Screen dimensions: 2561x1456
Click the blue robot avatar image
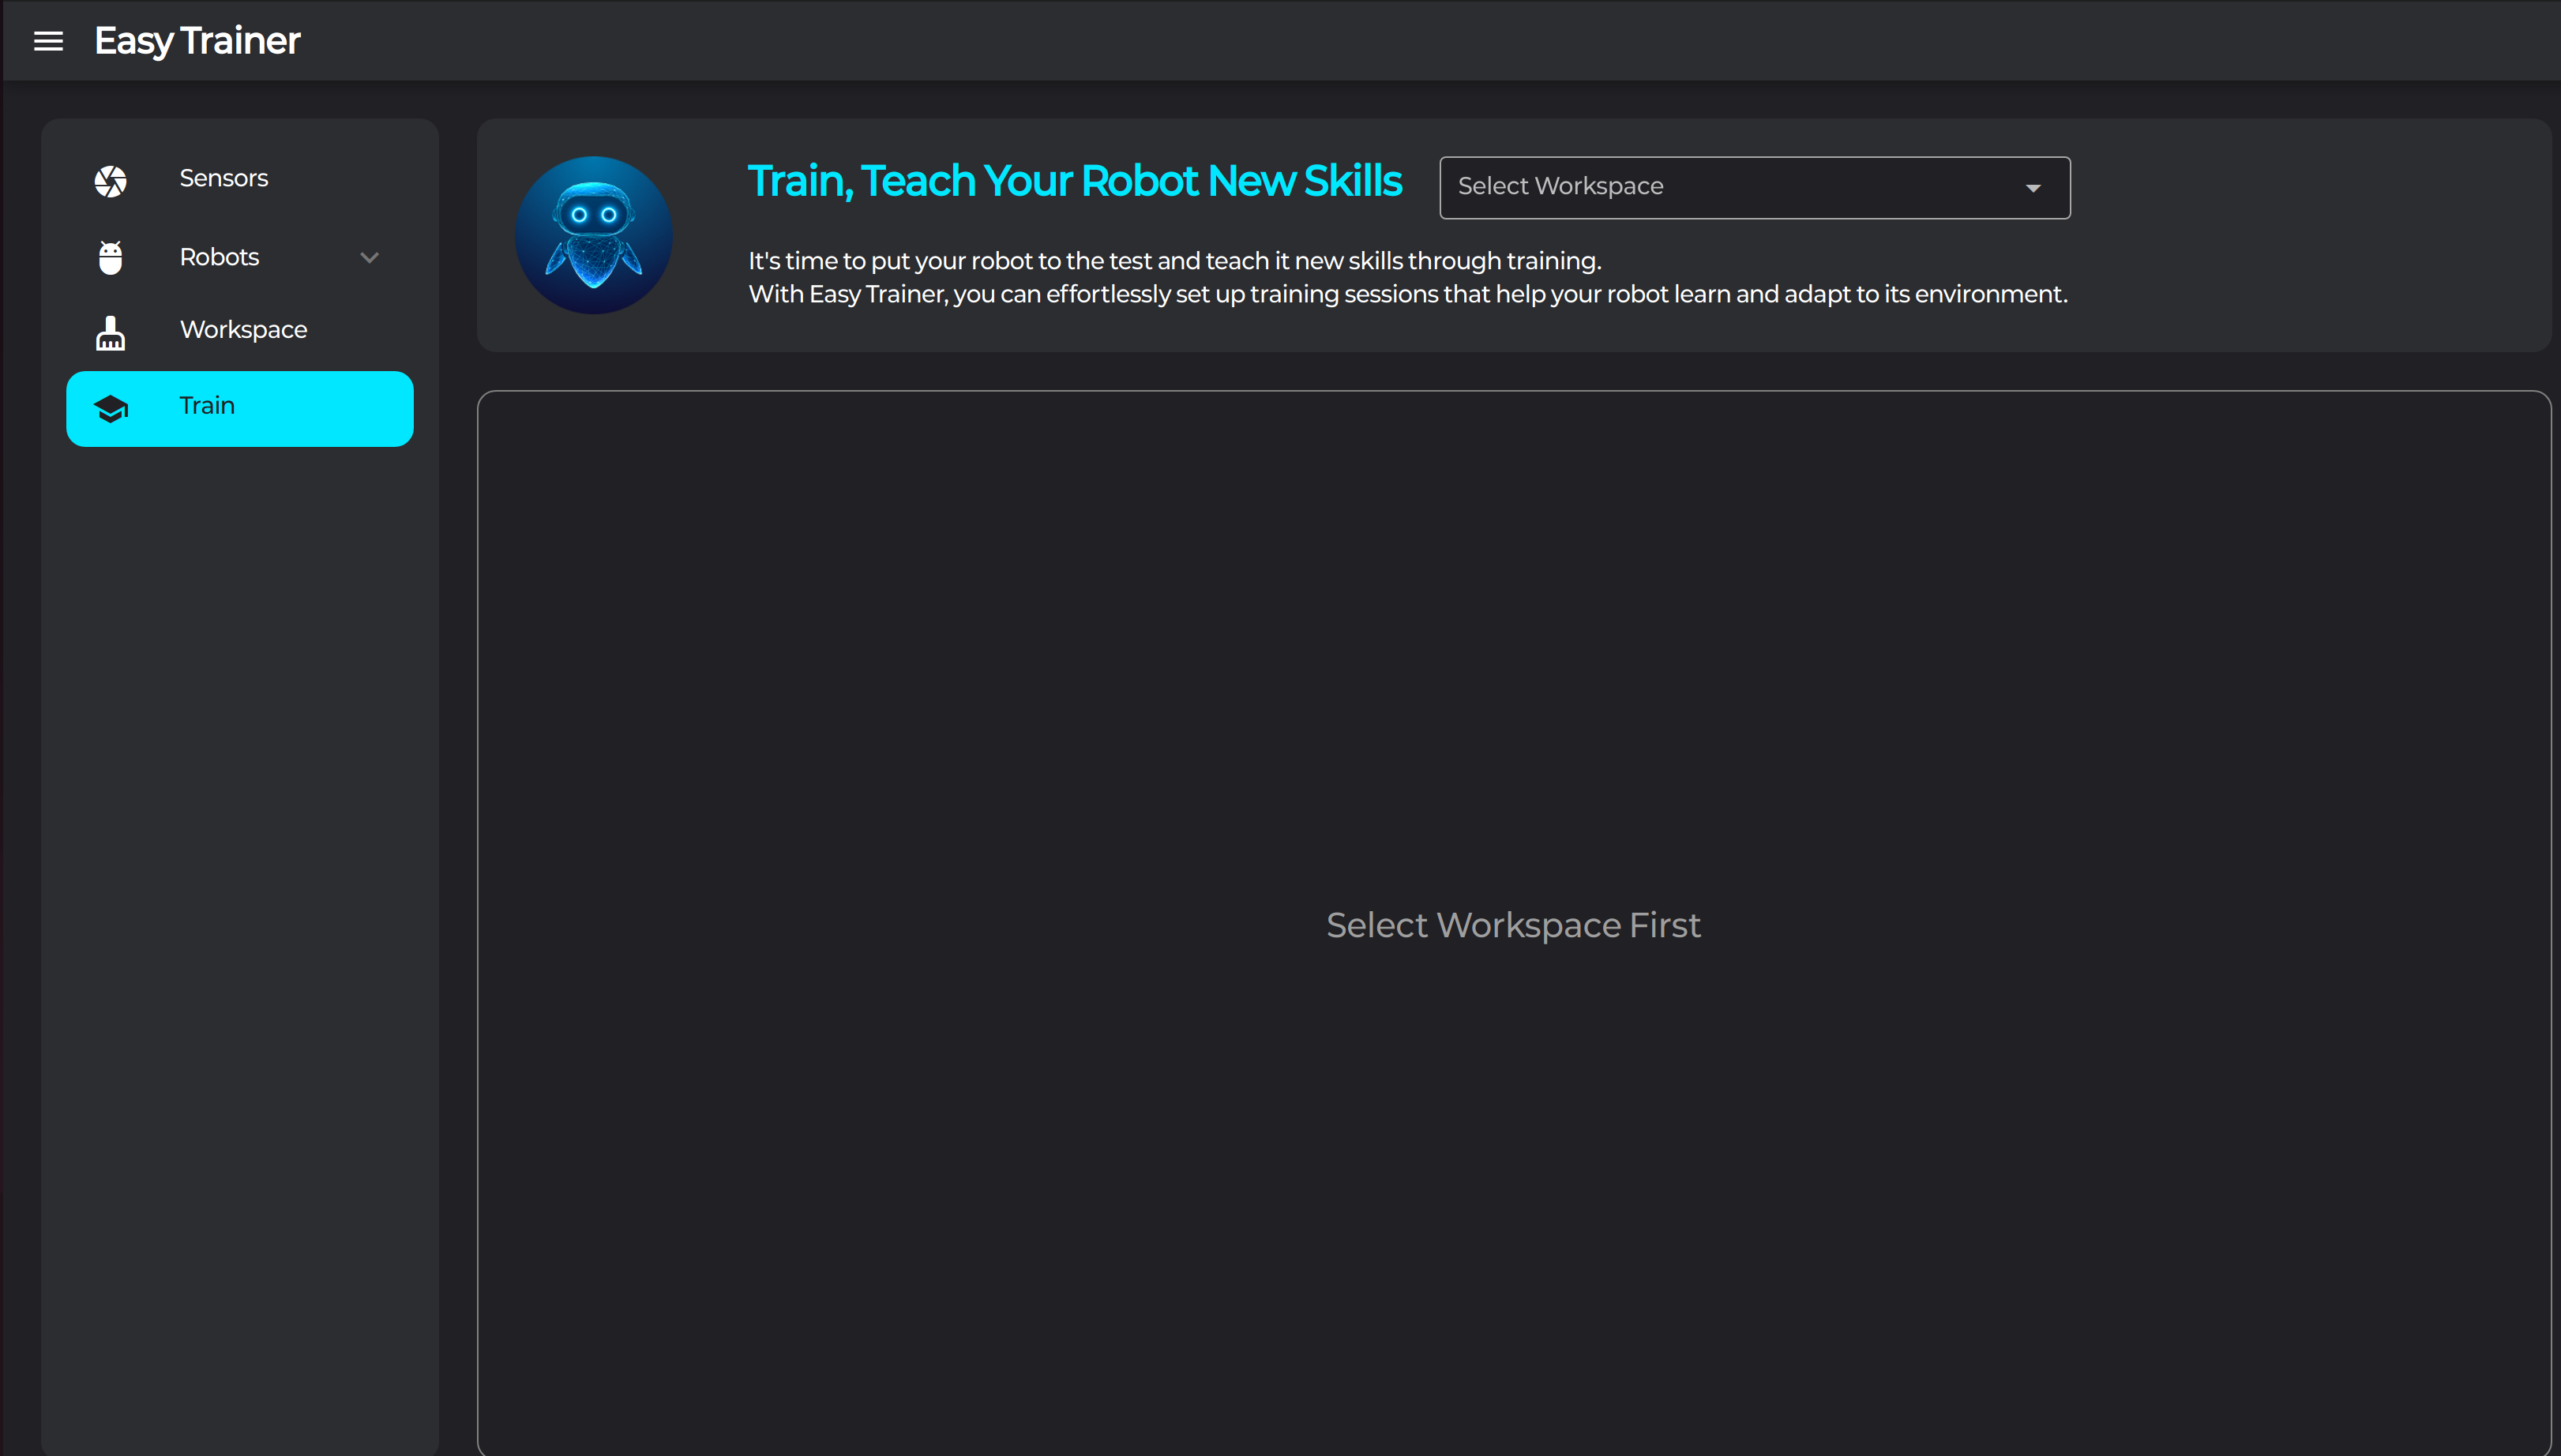(x=593, y=235)
